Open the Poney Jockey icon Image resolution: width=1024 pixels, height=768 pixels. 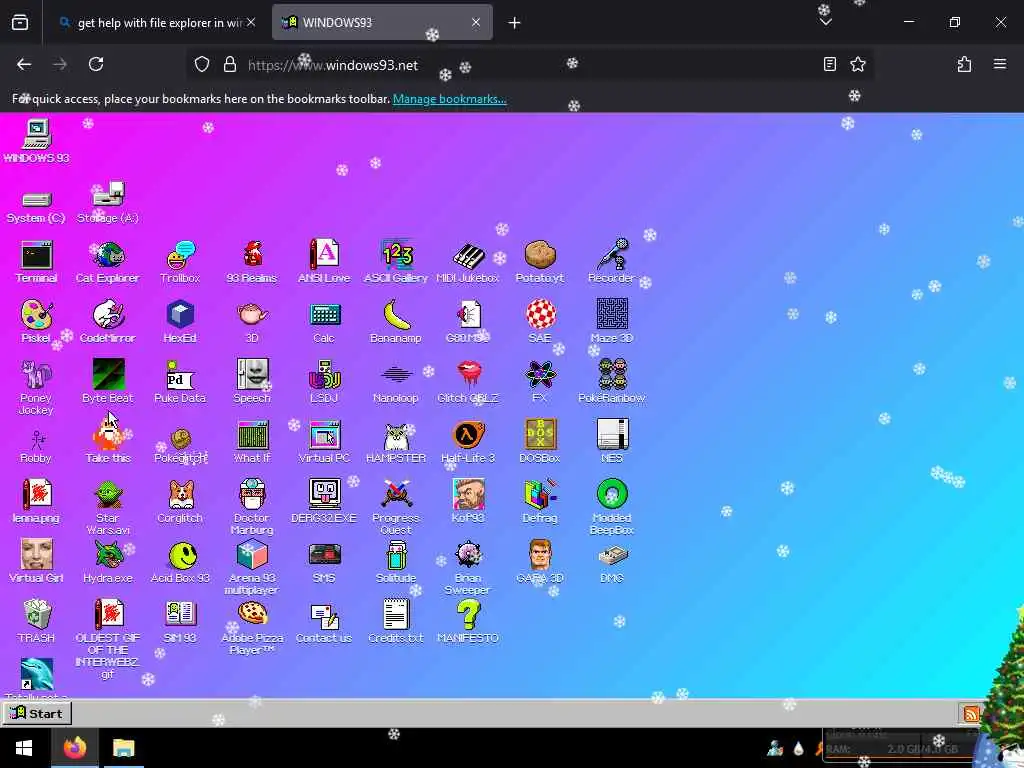[x=37, y=388]
